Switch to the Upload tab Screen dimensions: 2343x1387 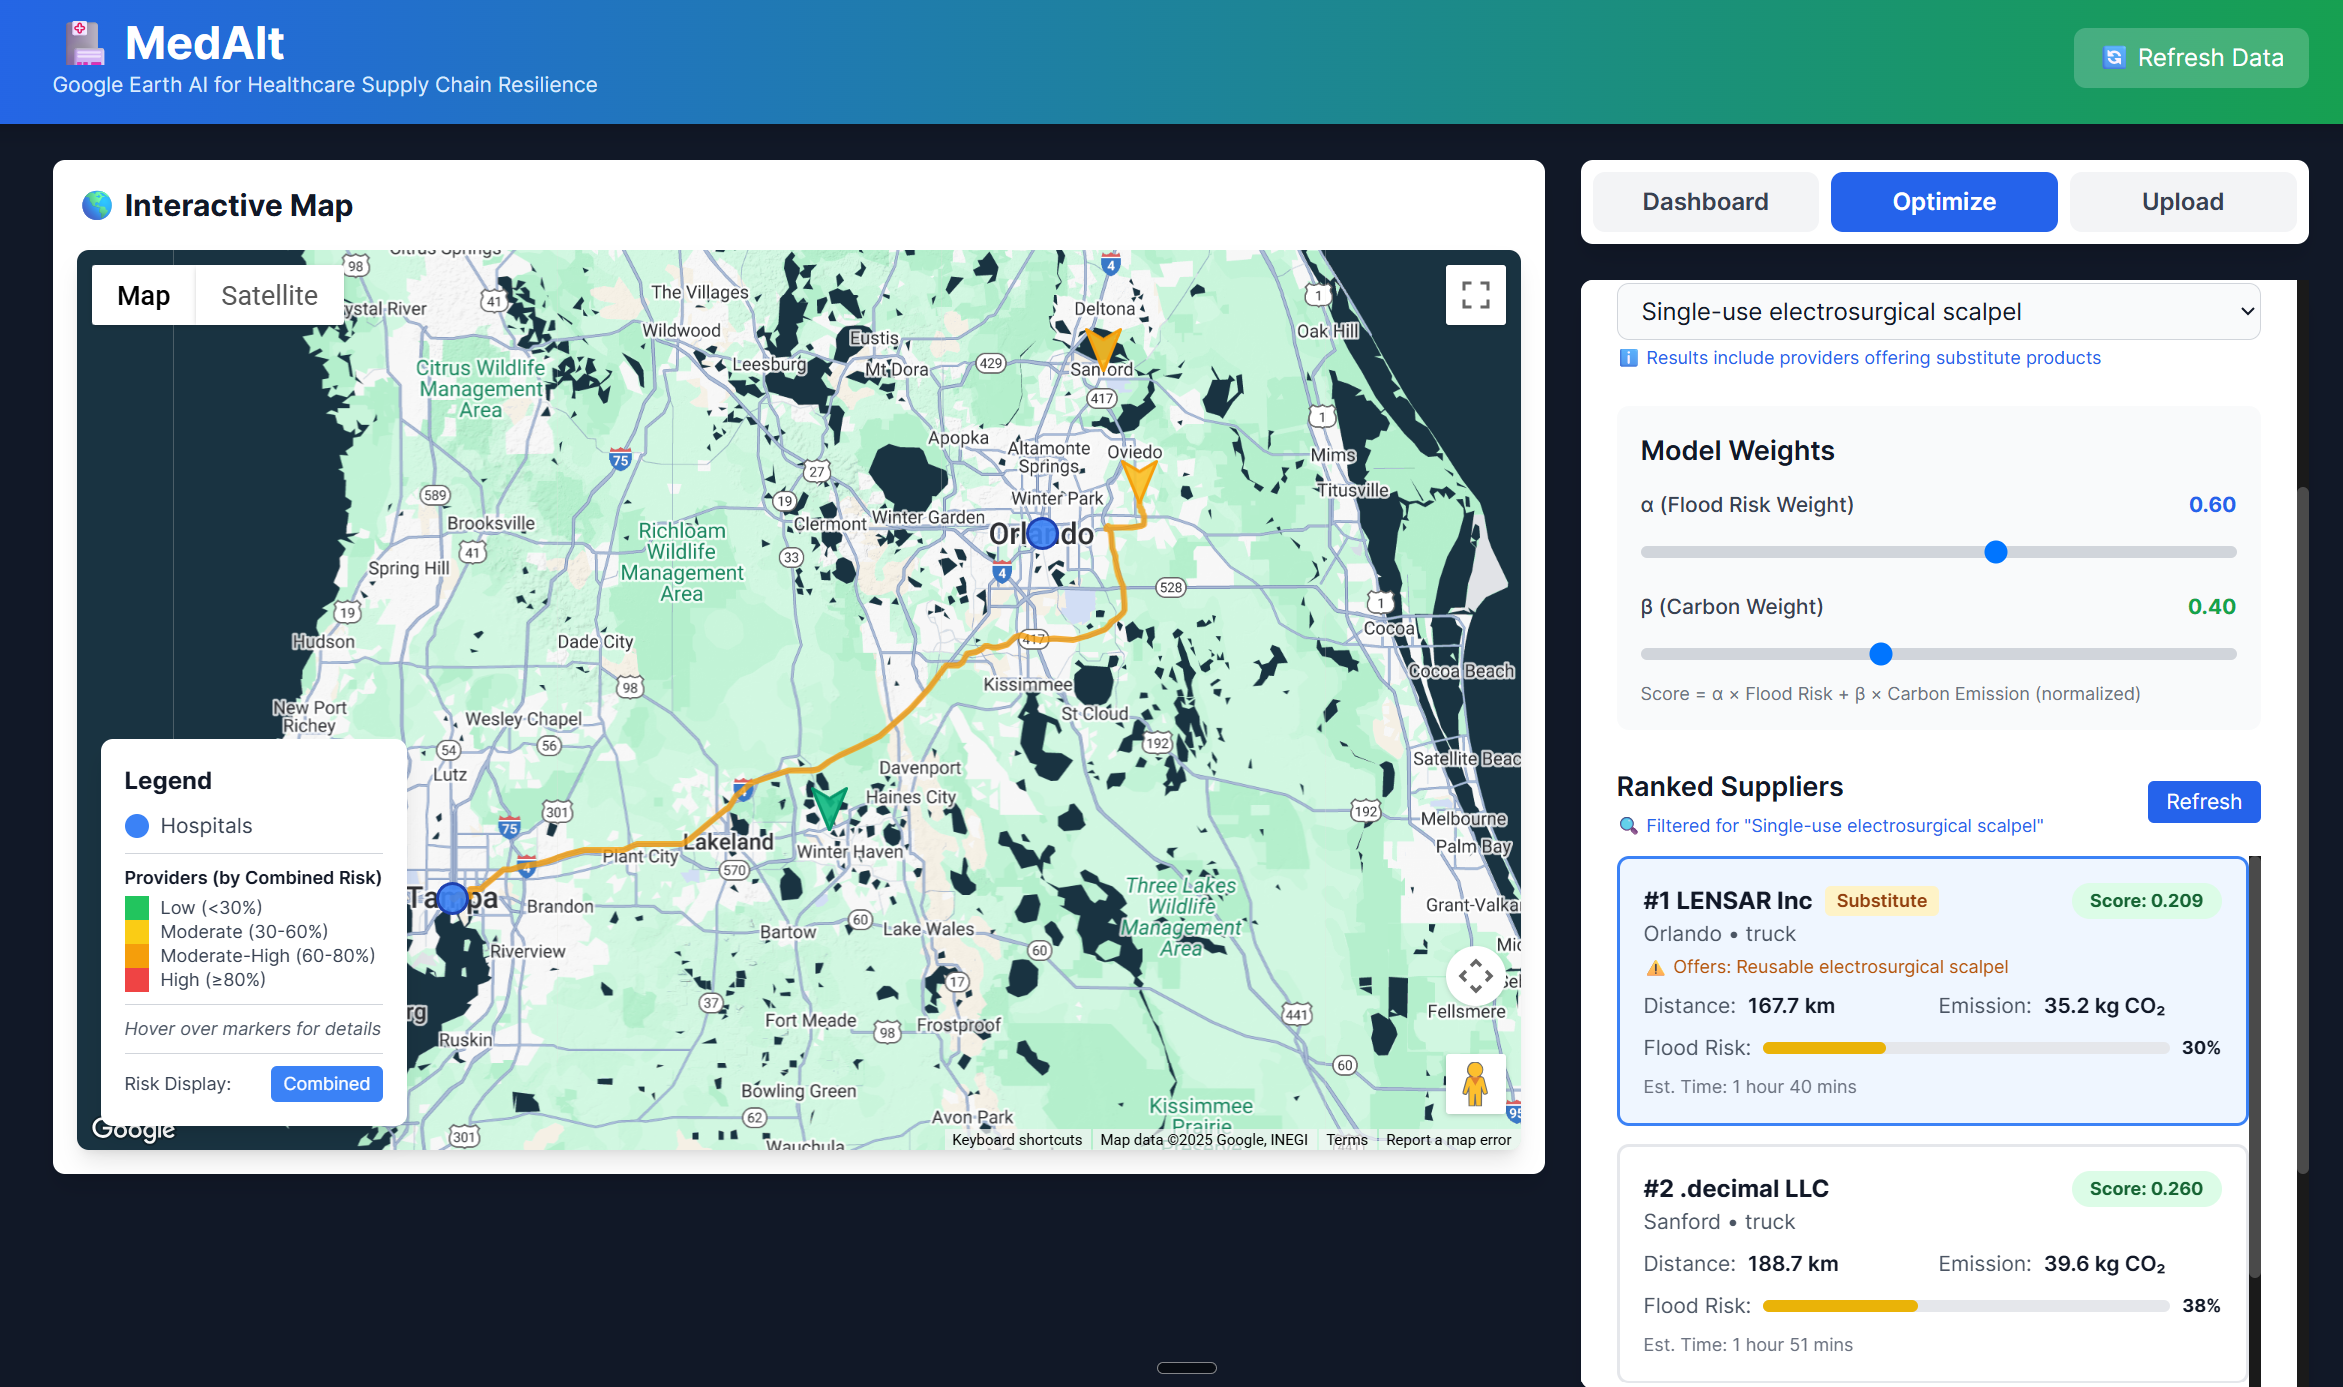coord(2182,202)
